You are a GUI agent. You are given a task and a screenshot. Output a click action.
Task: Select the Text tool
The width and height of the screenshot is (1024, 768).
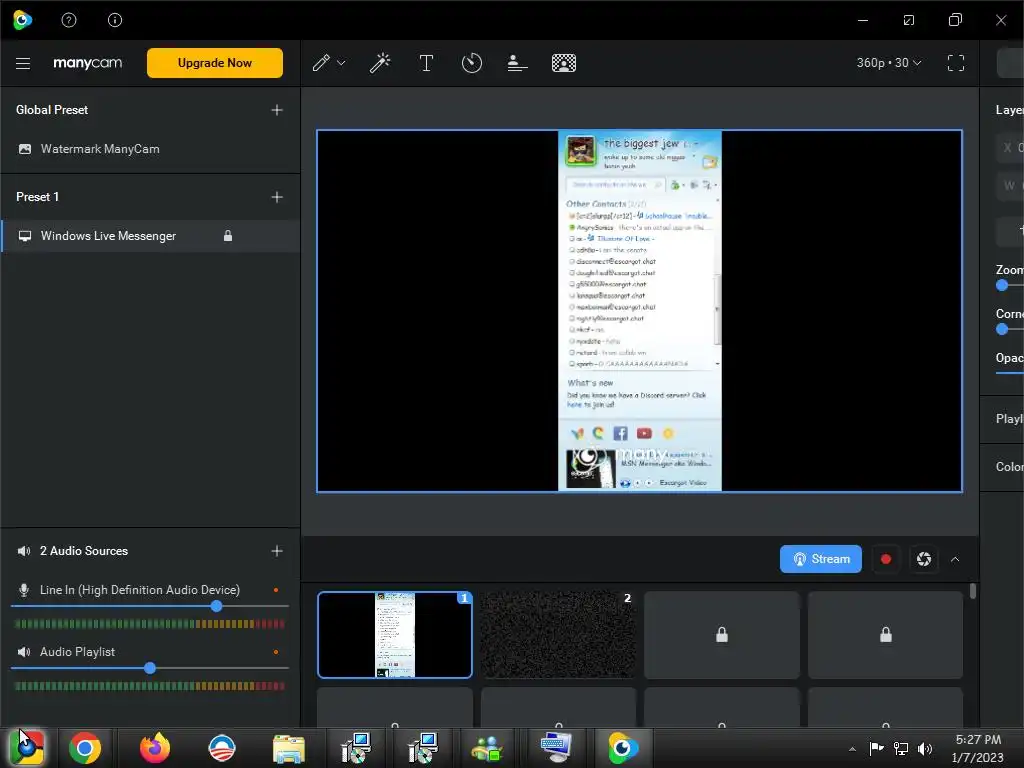(426, 63)
